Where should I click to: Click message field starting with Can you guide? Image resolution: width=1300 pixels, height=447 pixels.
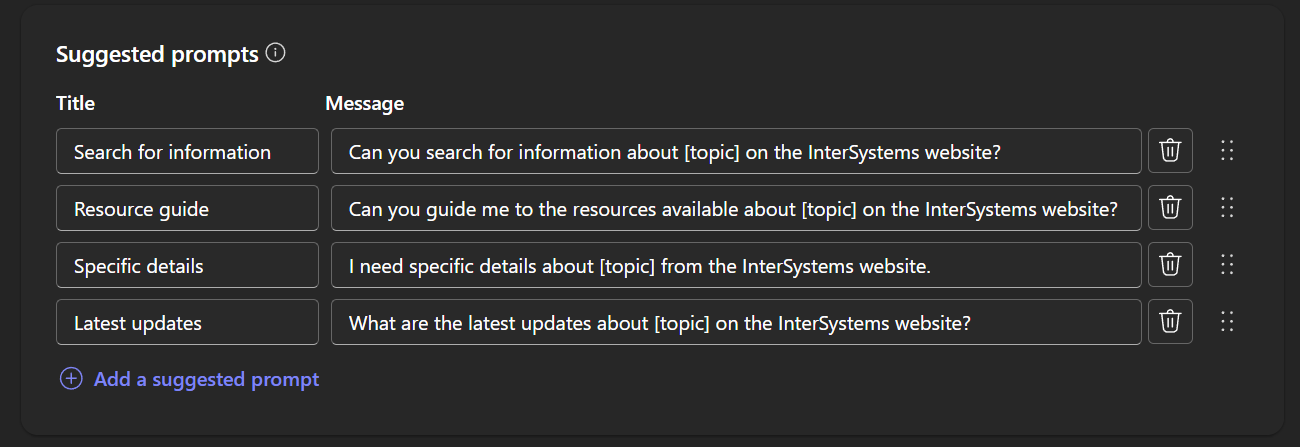(x=735, y=208)
